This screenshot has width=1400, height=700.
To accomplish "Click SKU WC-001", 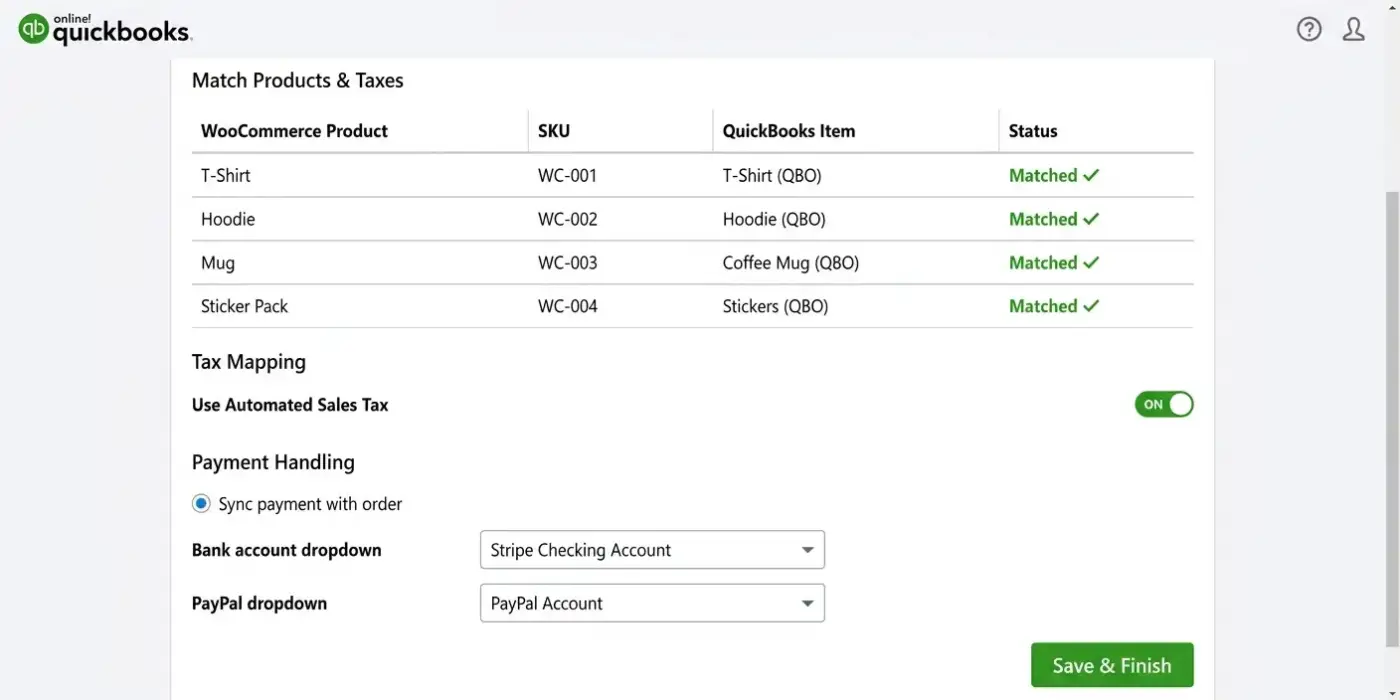I will pos(567,175).
